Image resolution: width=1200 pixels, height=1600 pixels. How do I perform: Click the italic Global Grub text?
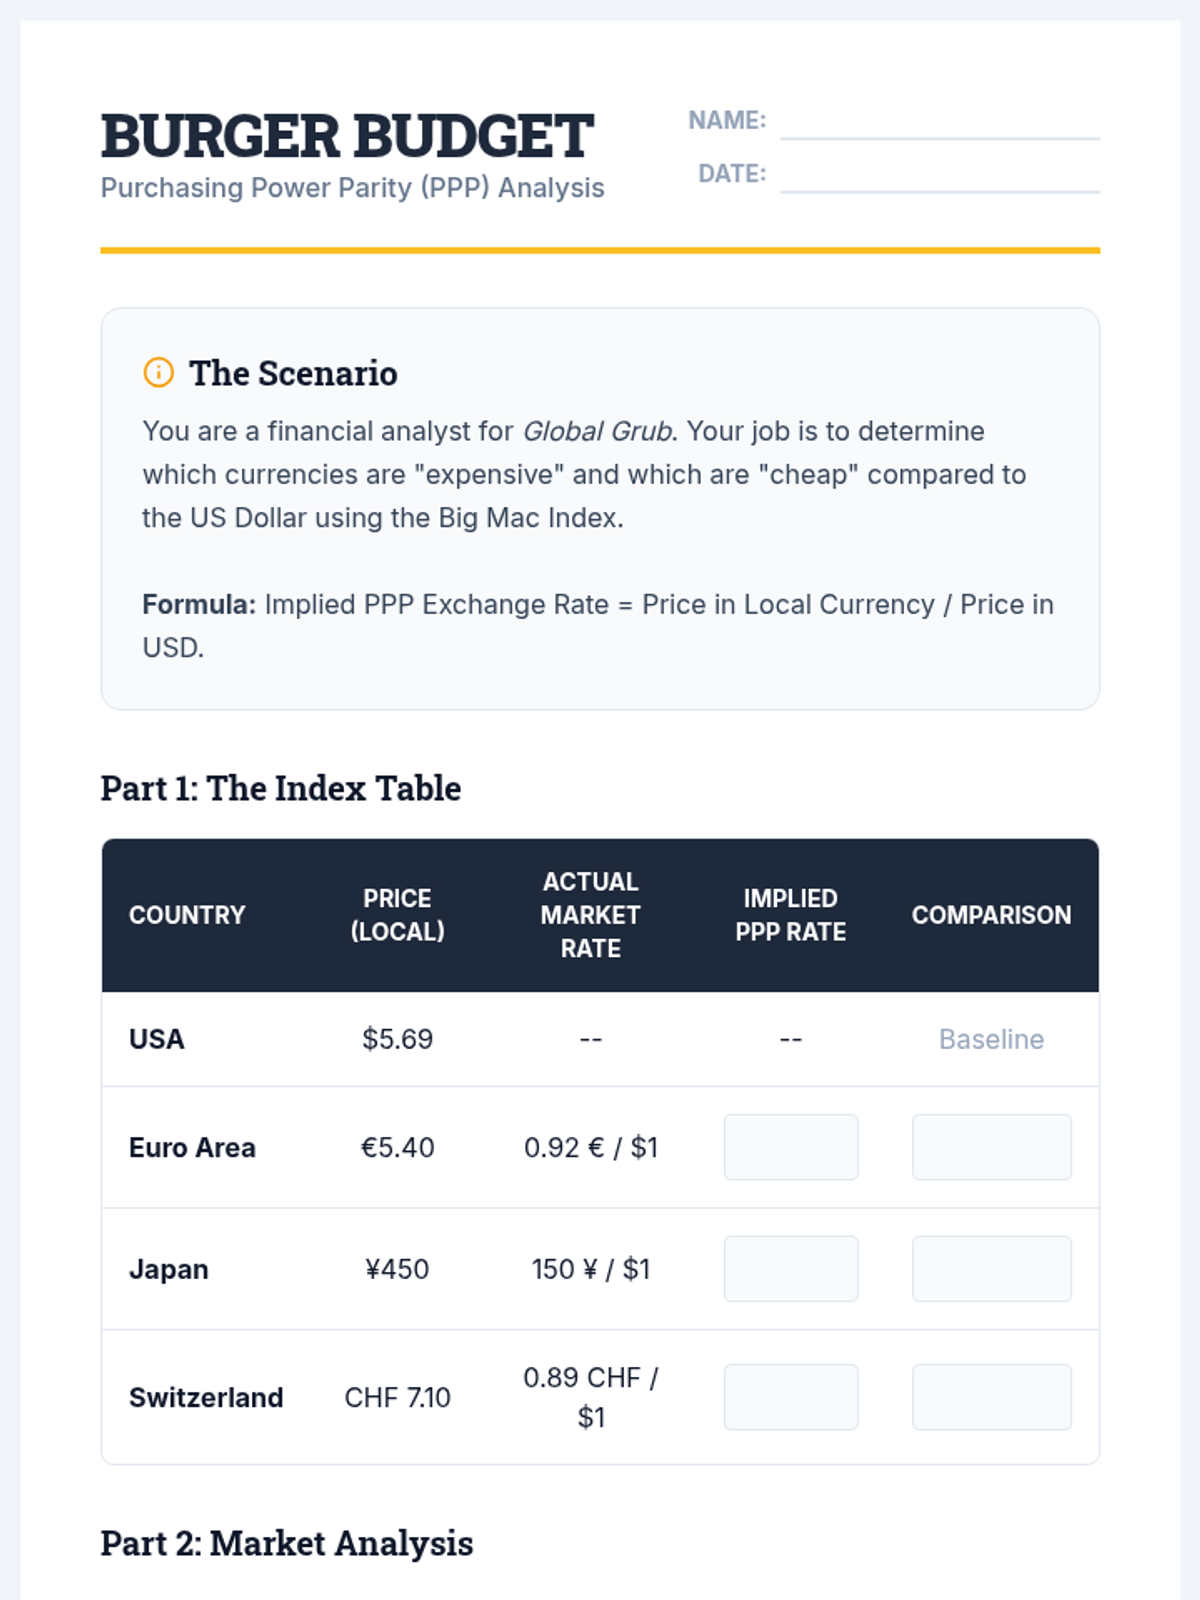pos(597,431)
